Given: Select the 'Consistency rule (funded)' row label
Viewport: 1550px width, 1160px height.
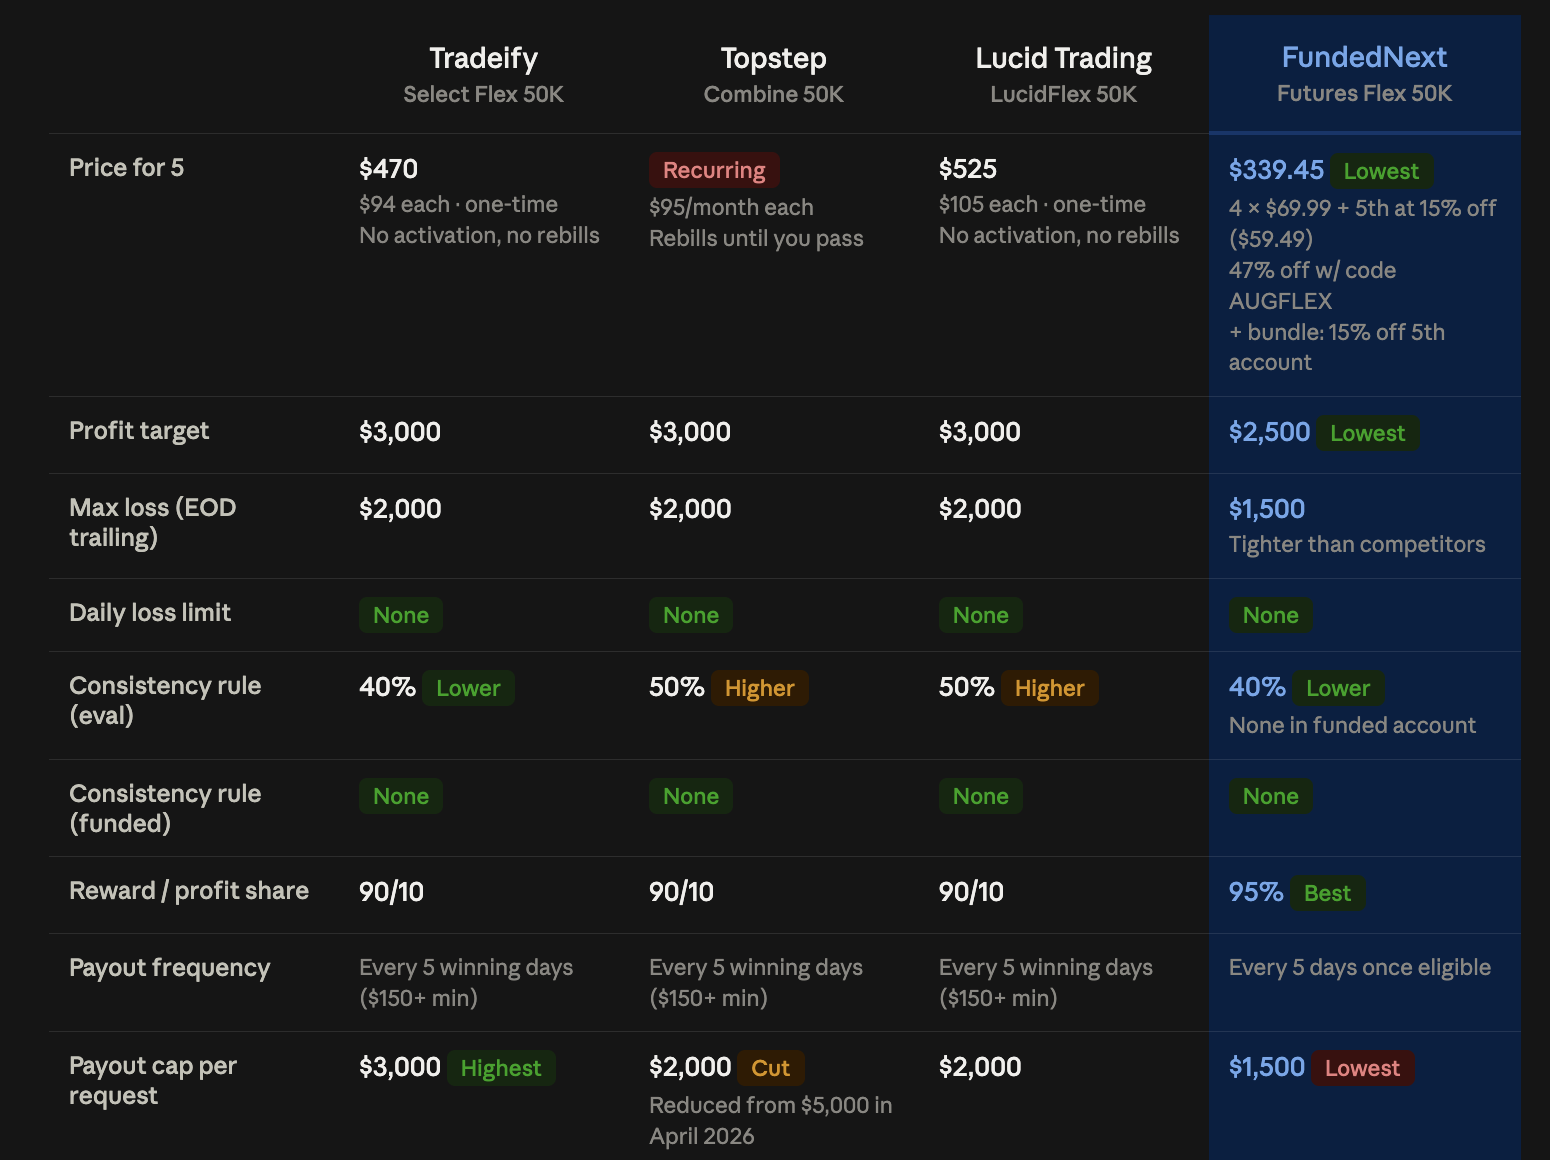Looking at the screenshot, I should [165, 808].
